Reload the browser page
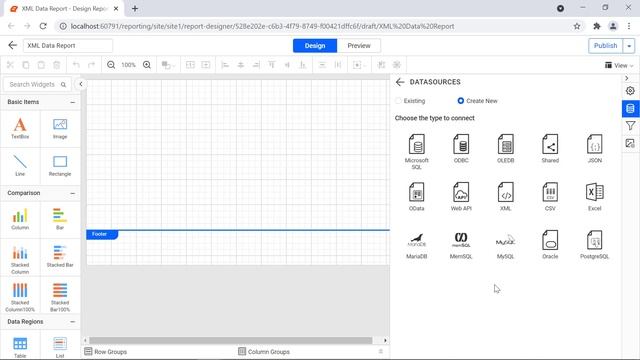640x360 pixels. pos(43,26)
